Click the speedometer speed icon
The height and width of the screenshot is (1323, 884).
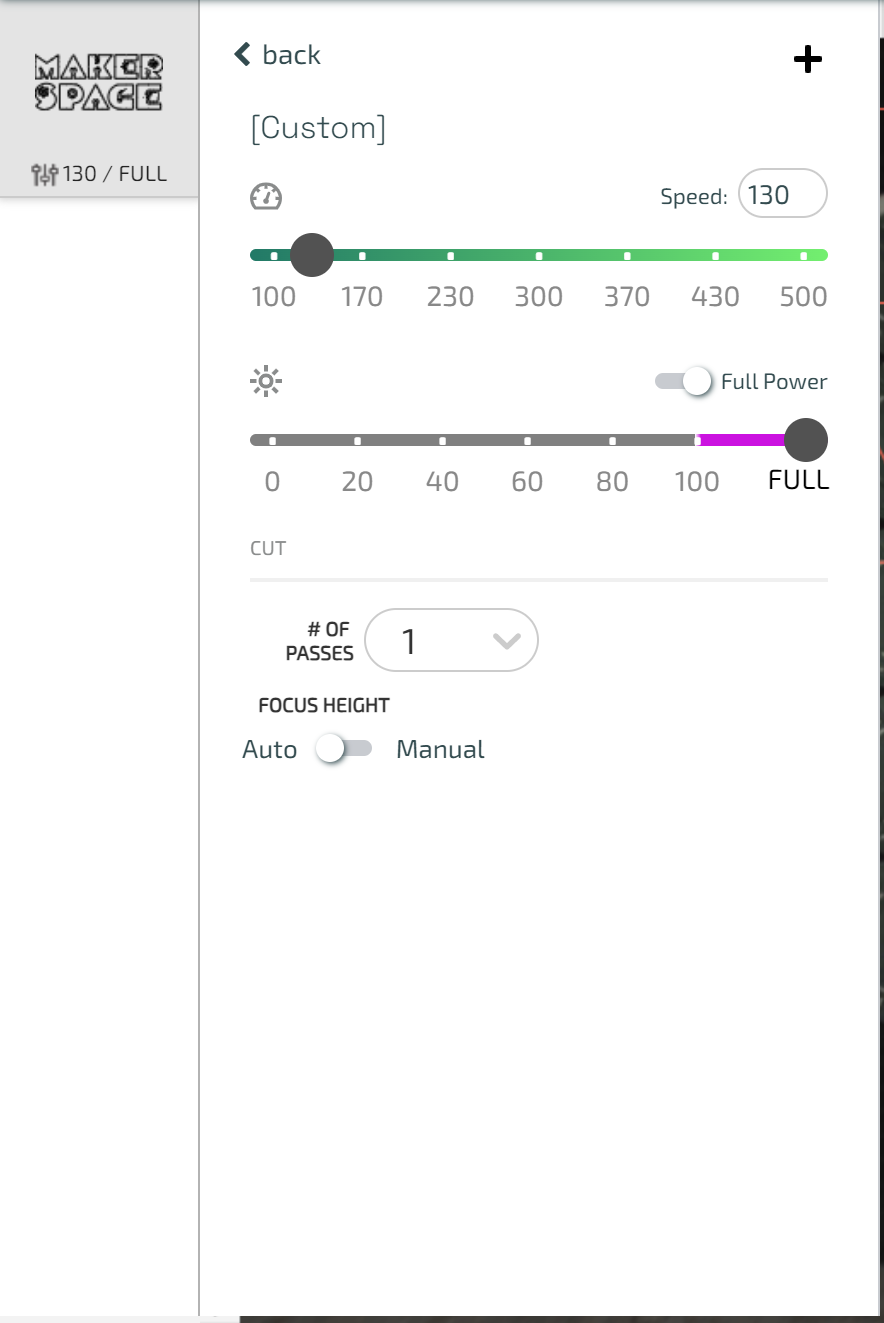click(x=266, y=197)
